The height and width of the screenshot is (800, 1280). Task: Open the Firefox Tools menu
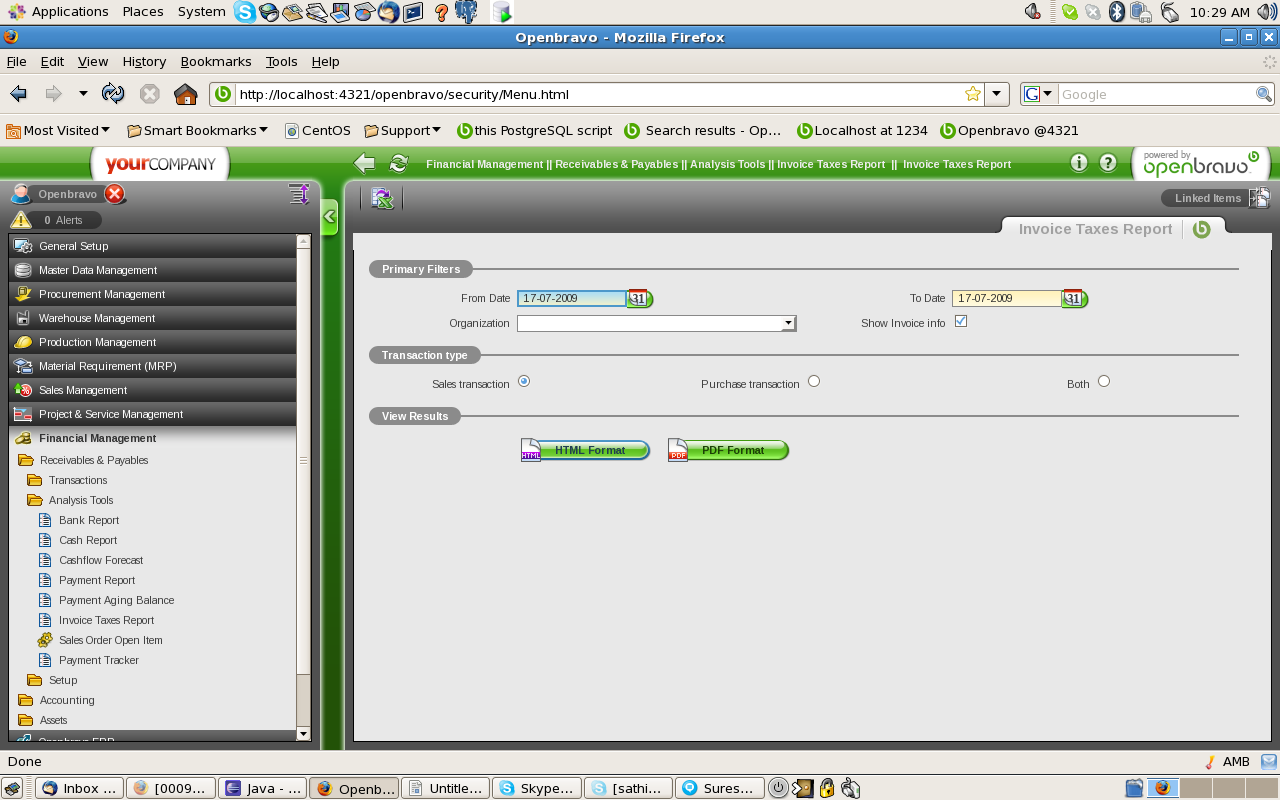point(282,61)
